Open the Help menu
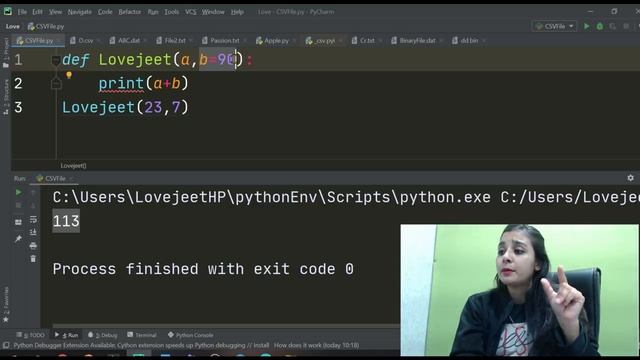Viewport: 640px width, 360px height. pos(237,12)
